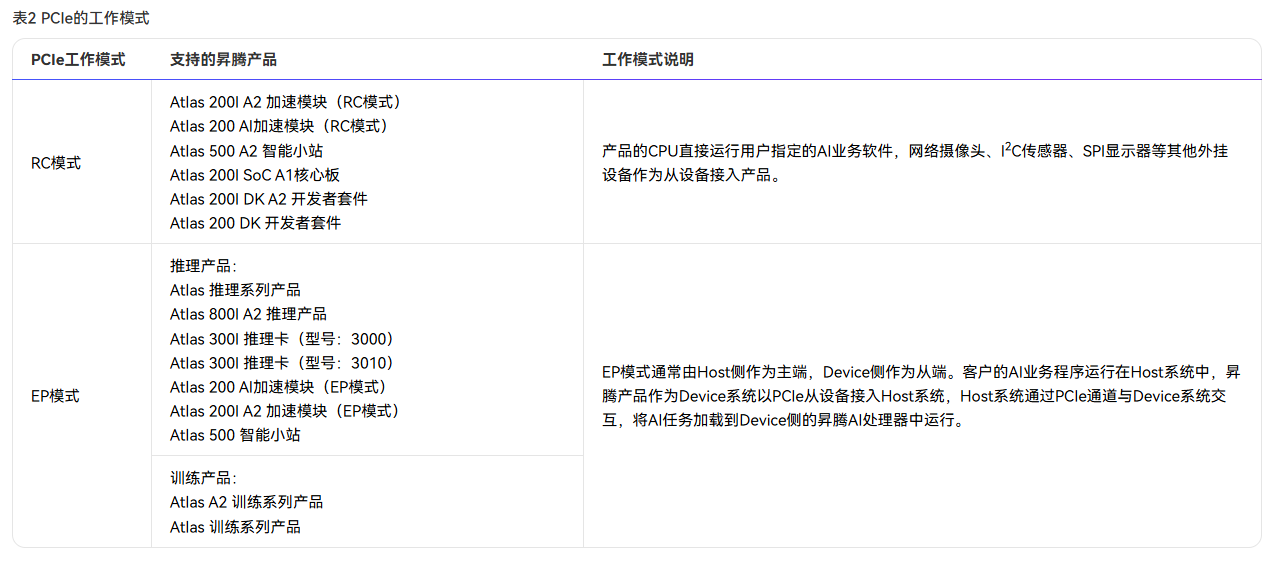
Task: Click 'Atlas 200I DK A2 开发者套件' entry
Action: [269, 199]
